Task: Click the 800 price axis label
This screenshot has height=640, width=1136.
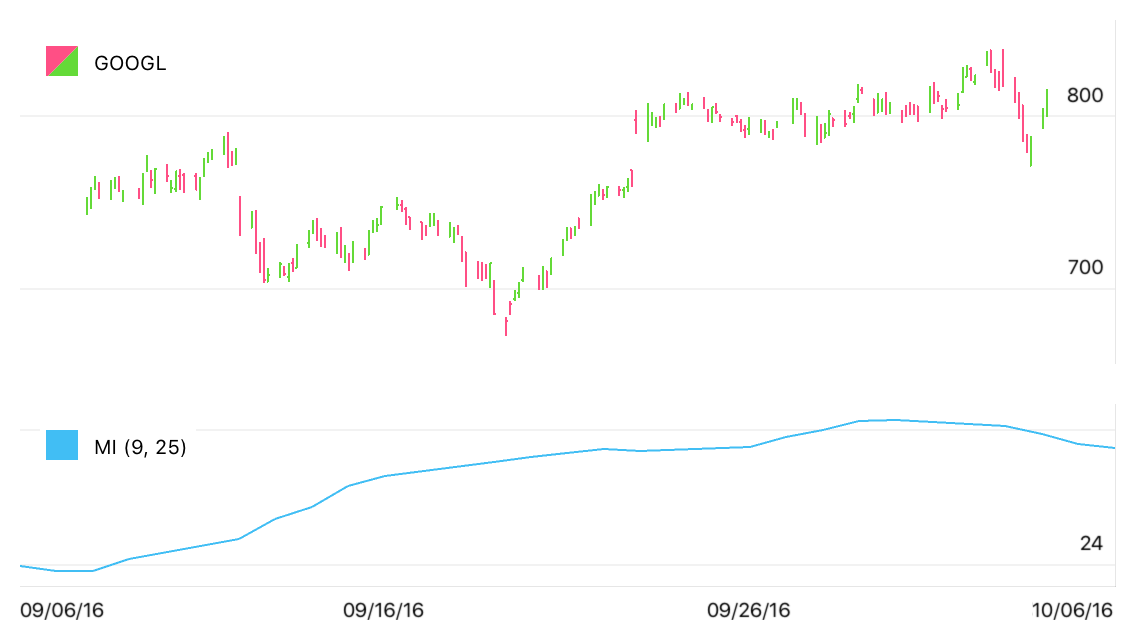Action: 1084,96
